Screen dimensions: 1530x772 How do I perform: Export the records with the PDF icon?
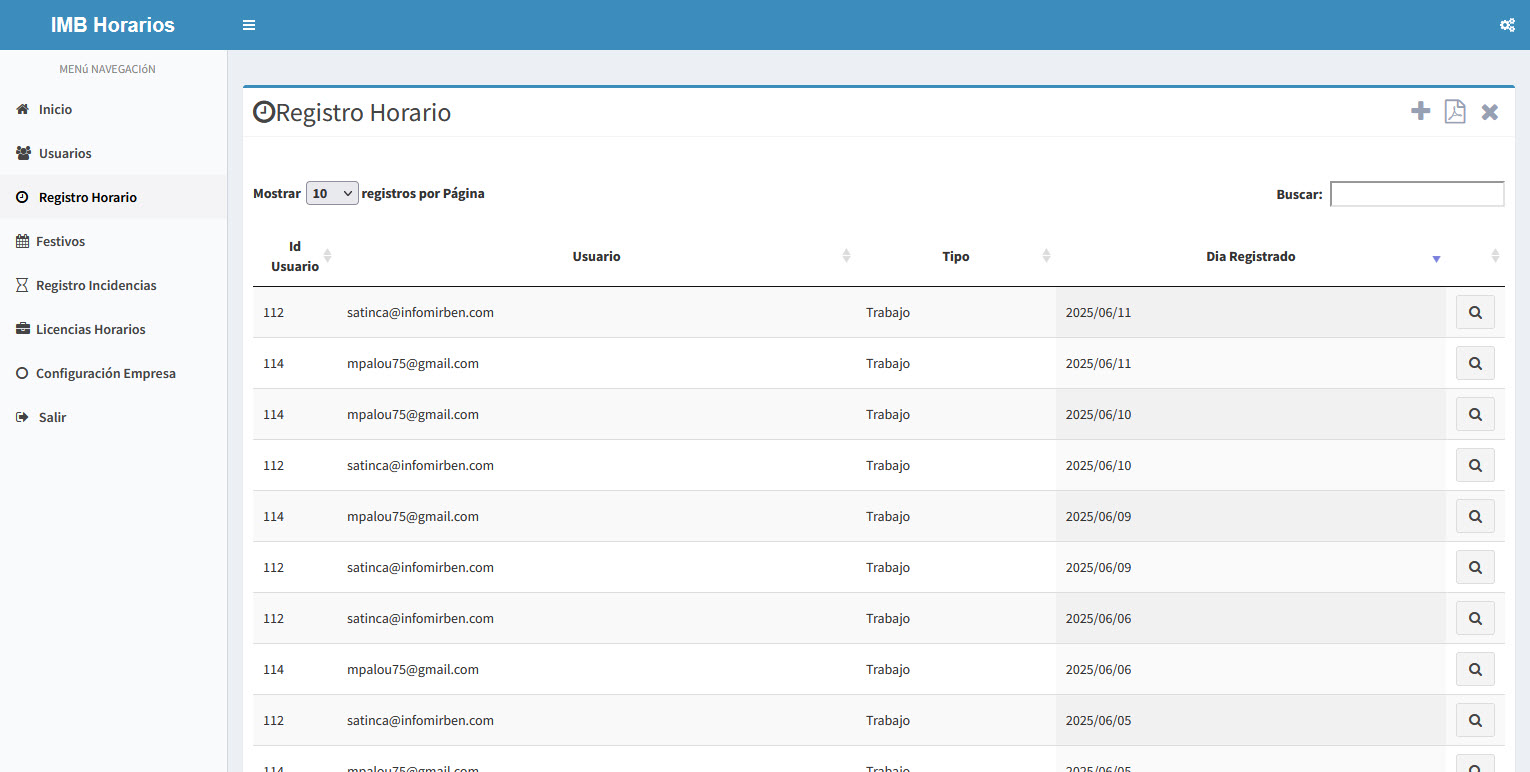1455,111
